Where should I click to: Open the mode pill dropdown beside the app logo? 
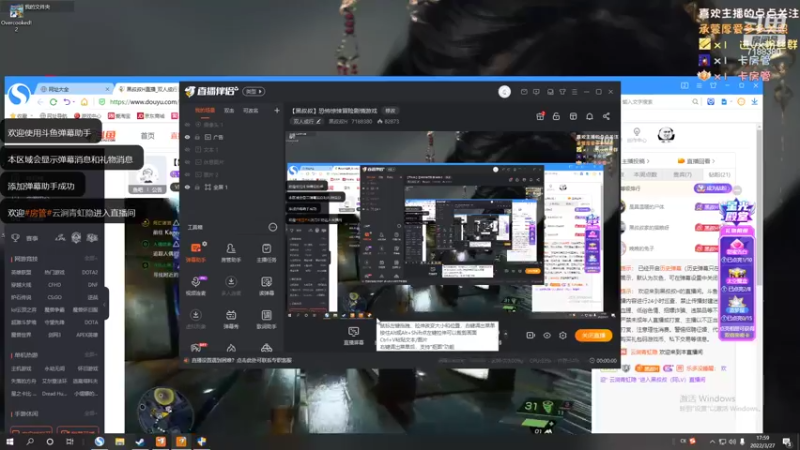pos(254,91)
